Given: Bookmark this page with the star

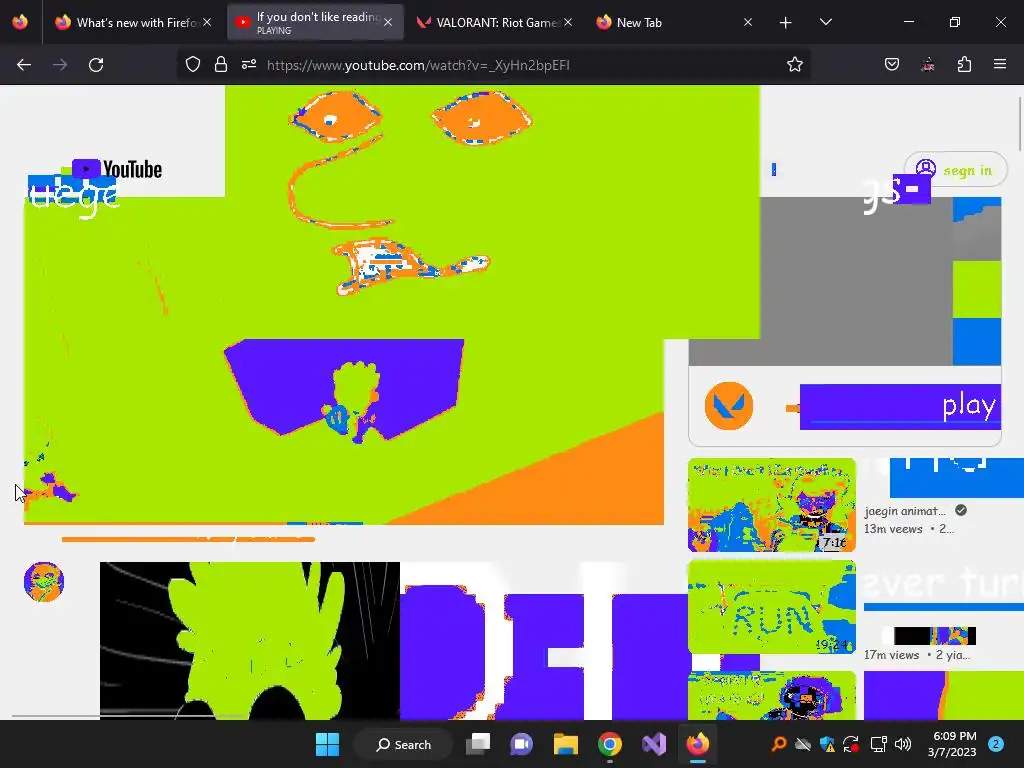Looking at the screenshot, I should [x=794, y=65].
